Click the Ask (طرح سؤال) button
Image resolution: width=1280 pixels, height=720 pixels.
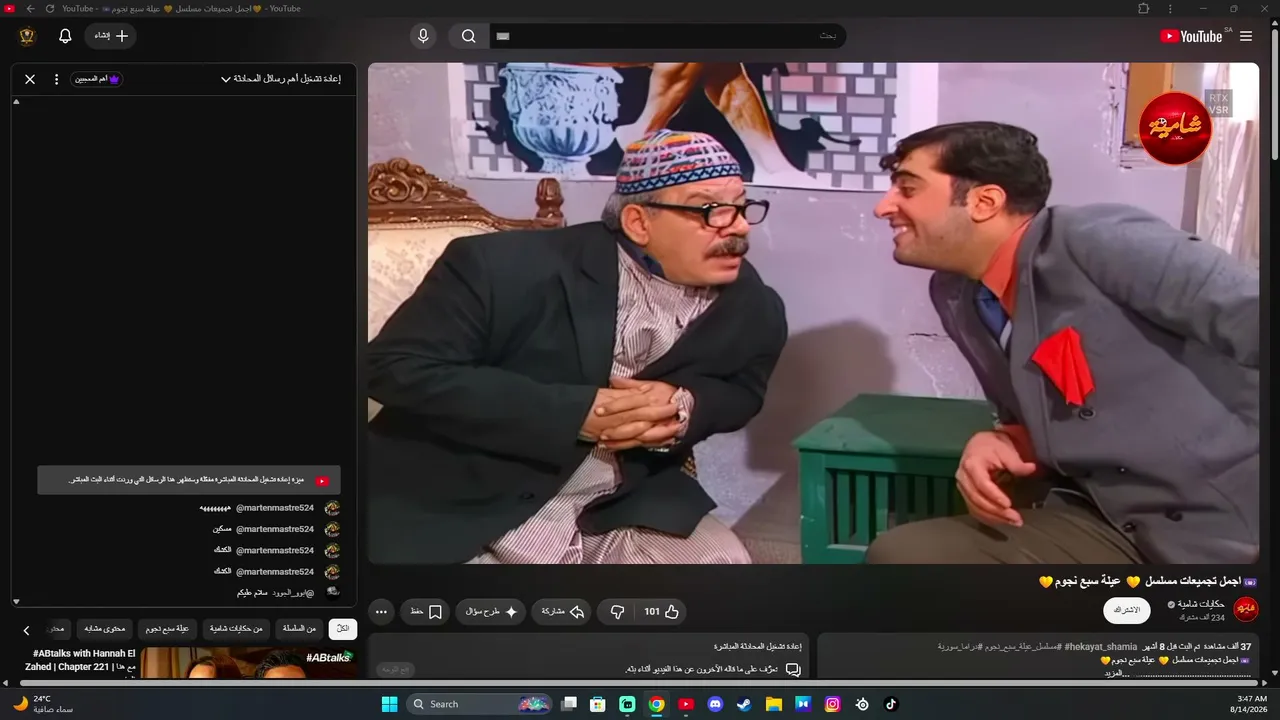coord(491,611)
